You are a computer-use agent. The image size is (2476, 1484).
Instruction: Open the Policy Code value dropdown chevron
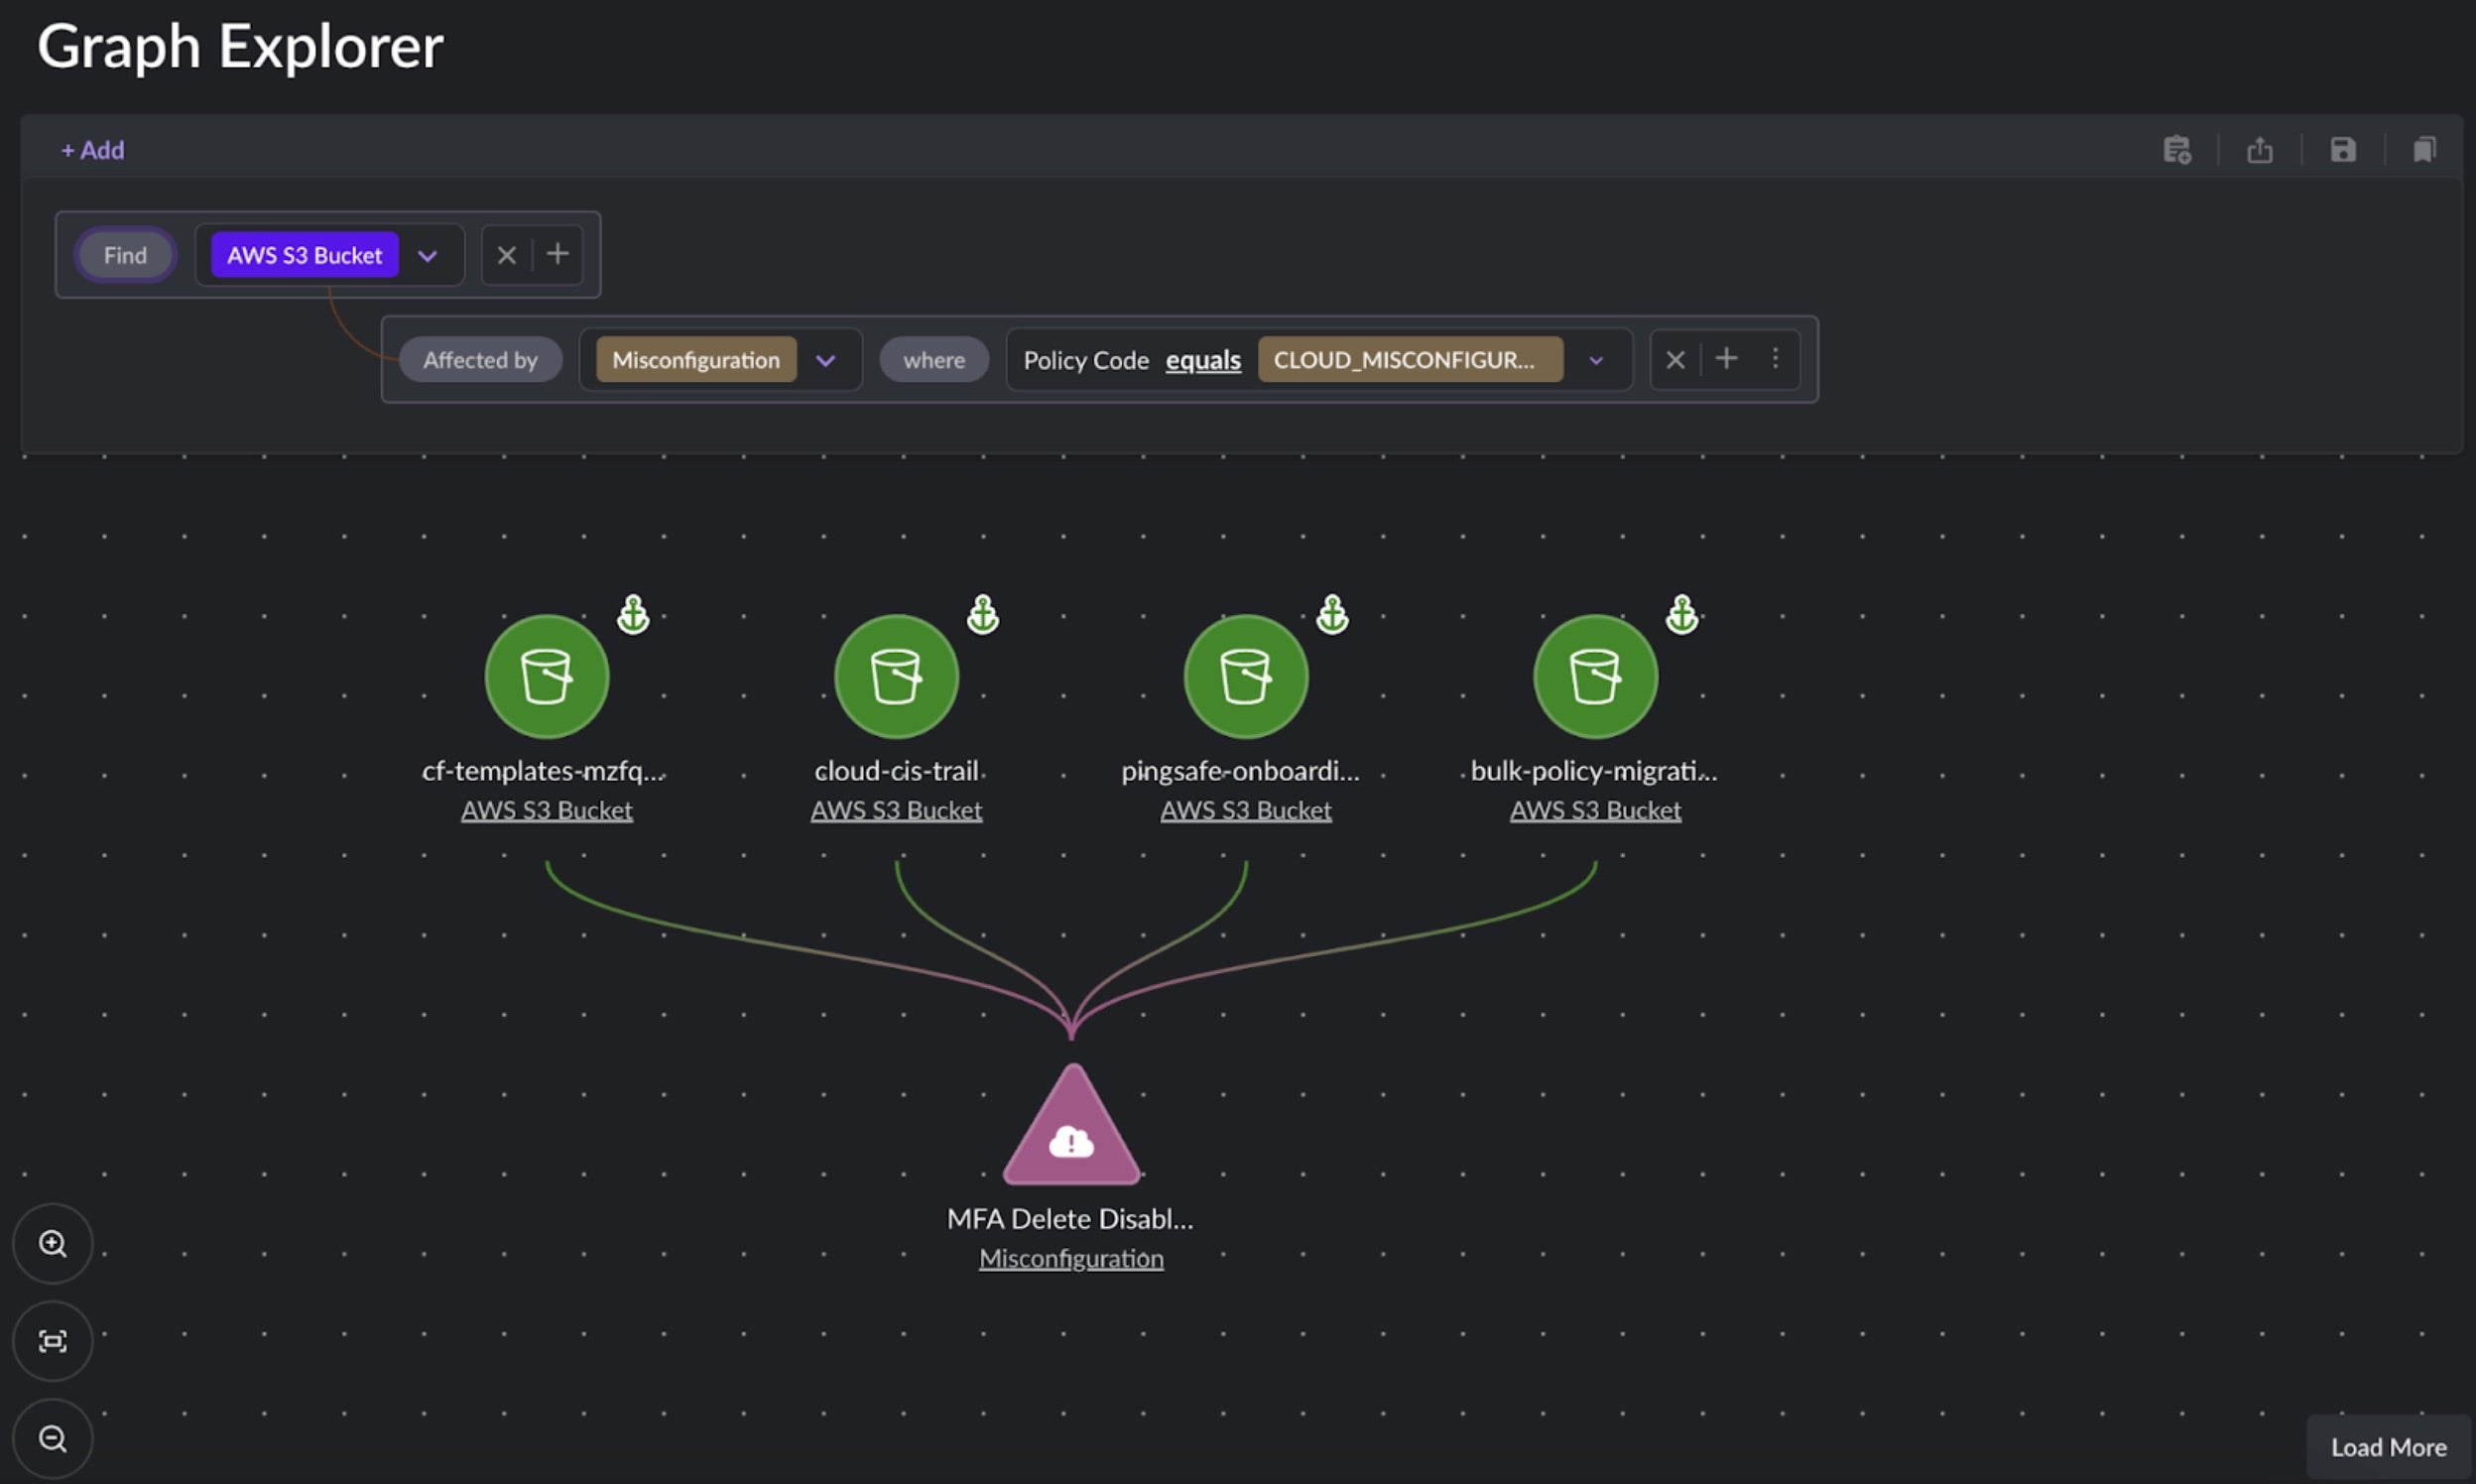[1596, 360]
